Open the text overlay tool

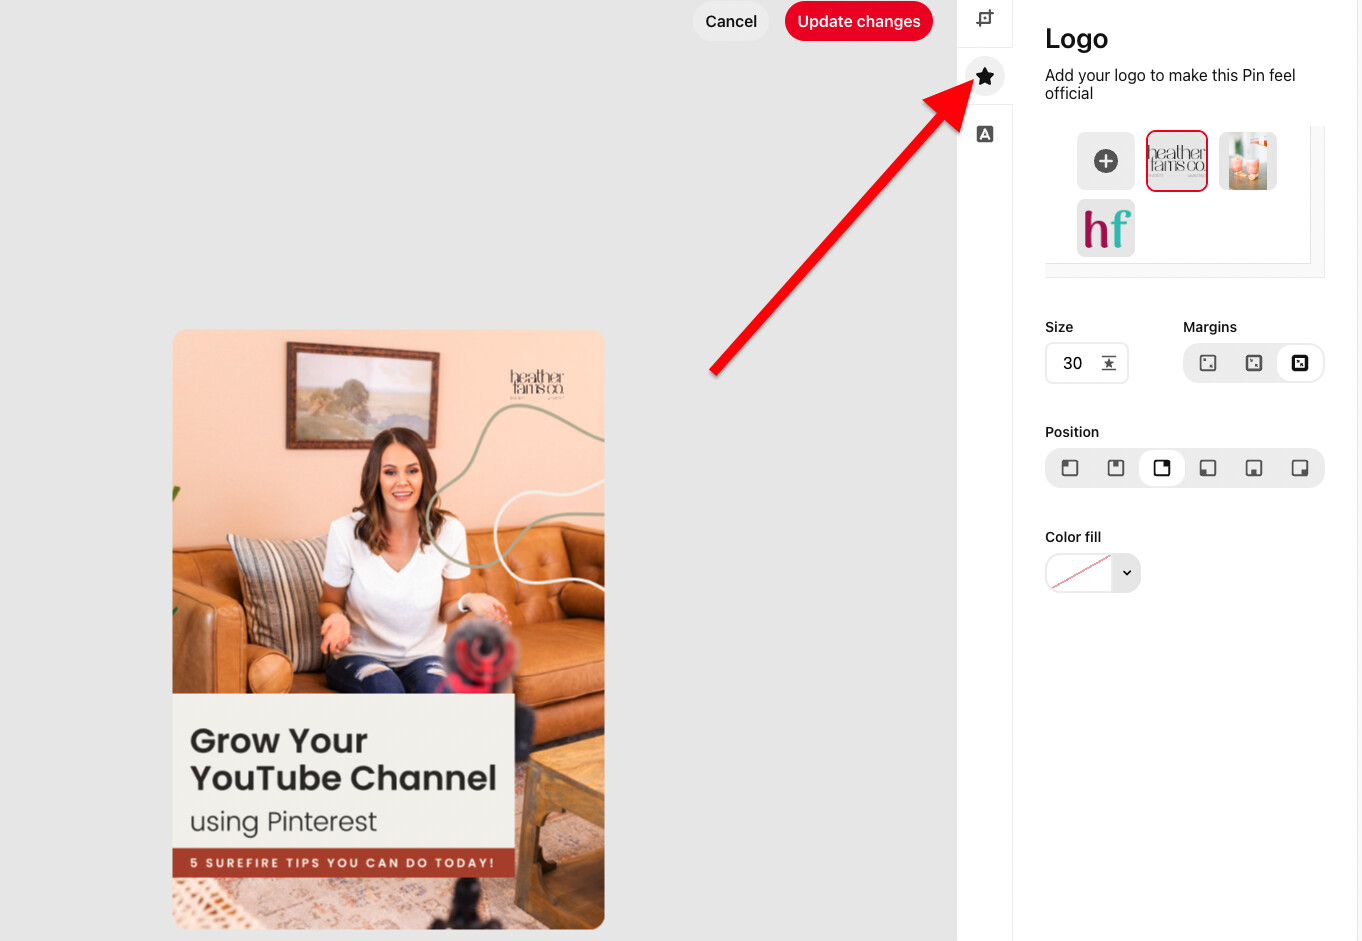pyautogui.click(x=985, y=134)
